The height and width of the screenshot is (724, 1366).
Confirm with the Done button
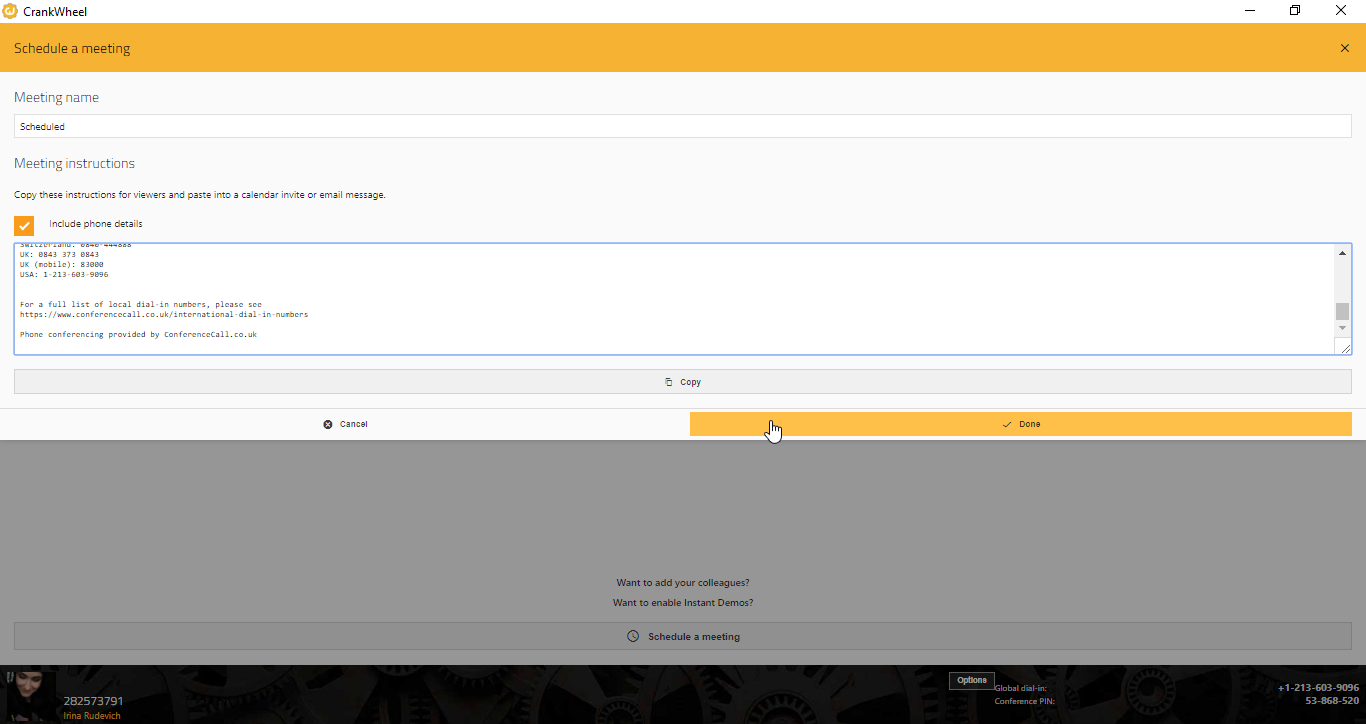1020,424
